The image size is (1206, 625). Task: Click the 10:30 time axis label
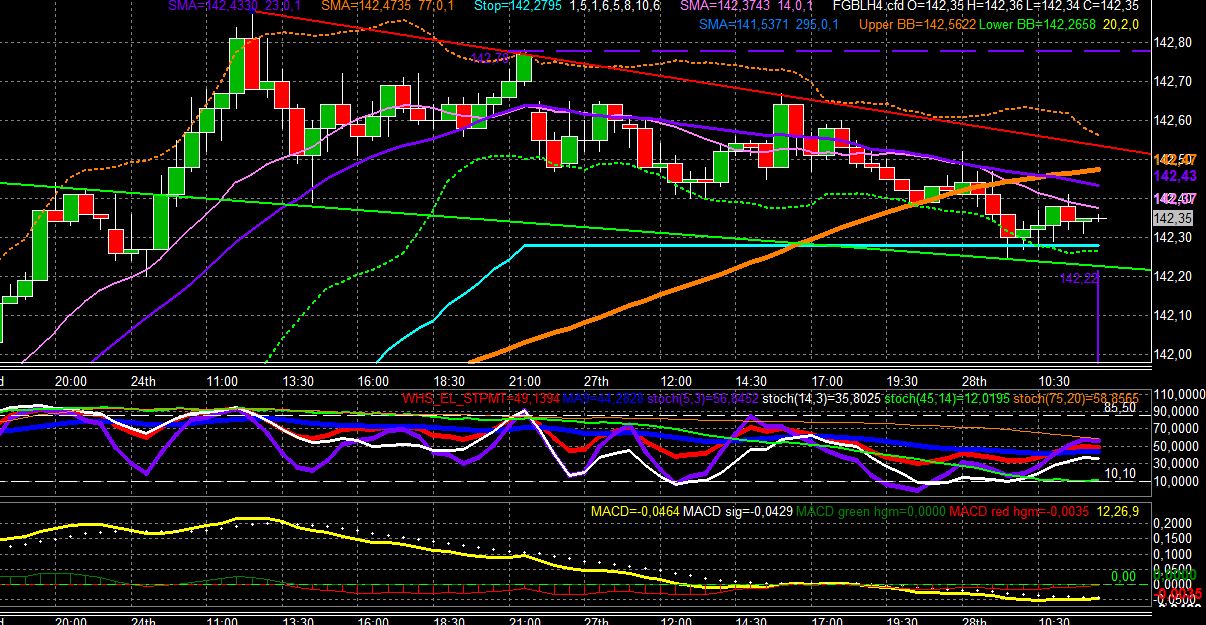click(x=1054, y=381)
